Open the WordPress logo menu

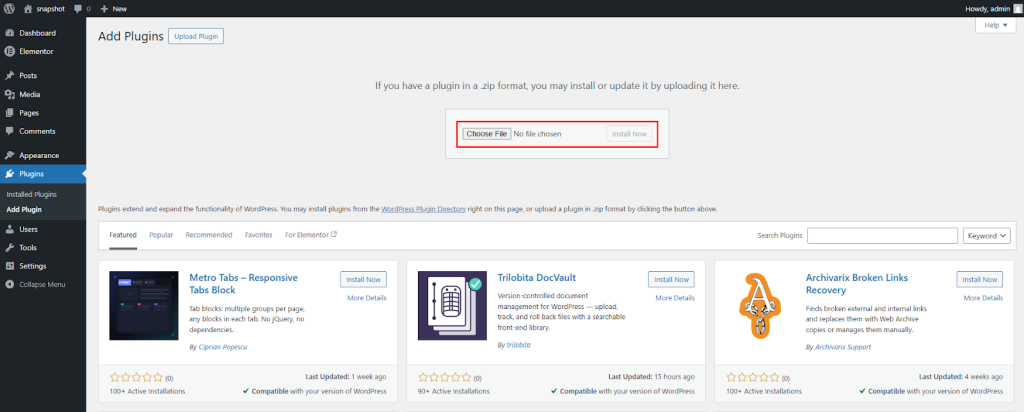pos(9,9)
